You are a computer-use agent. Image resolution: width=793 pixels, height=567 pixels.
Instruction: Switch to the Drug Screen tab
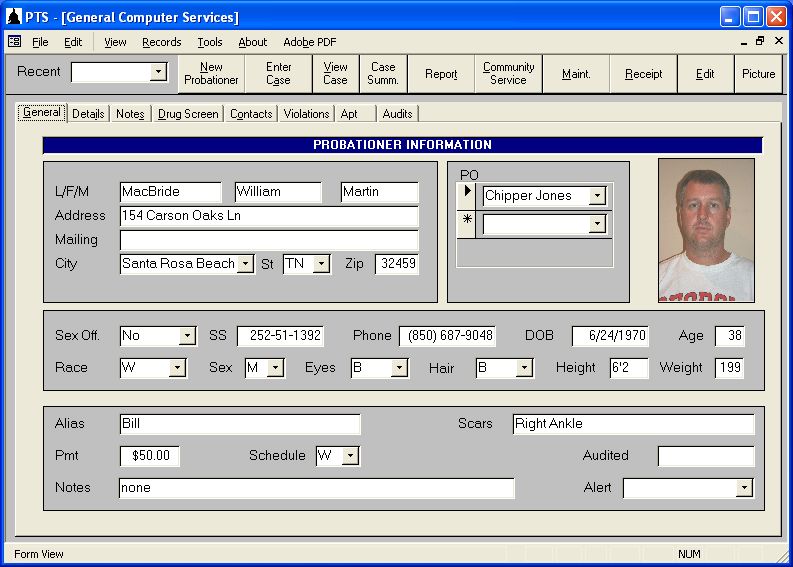tap(188, 114)
